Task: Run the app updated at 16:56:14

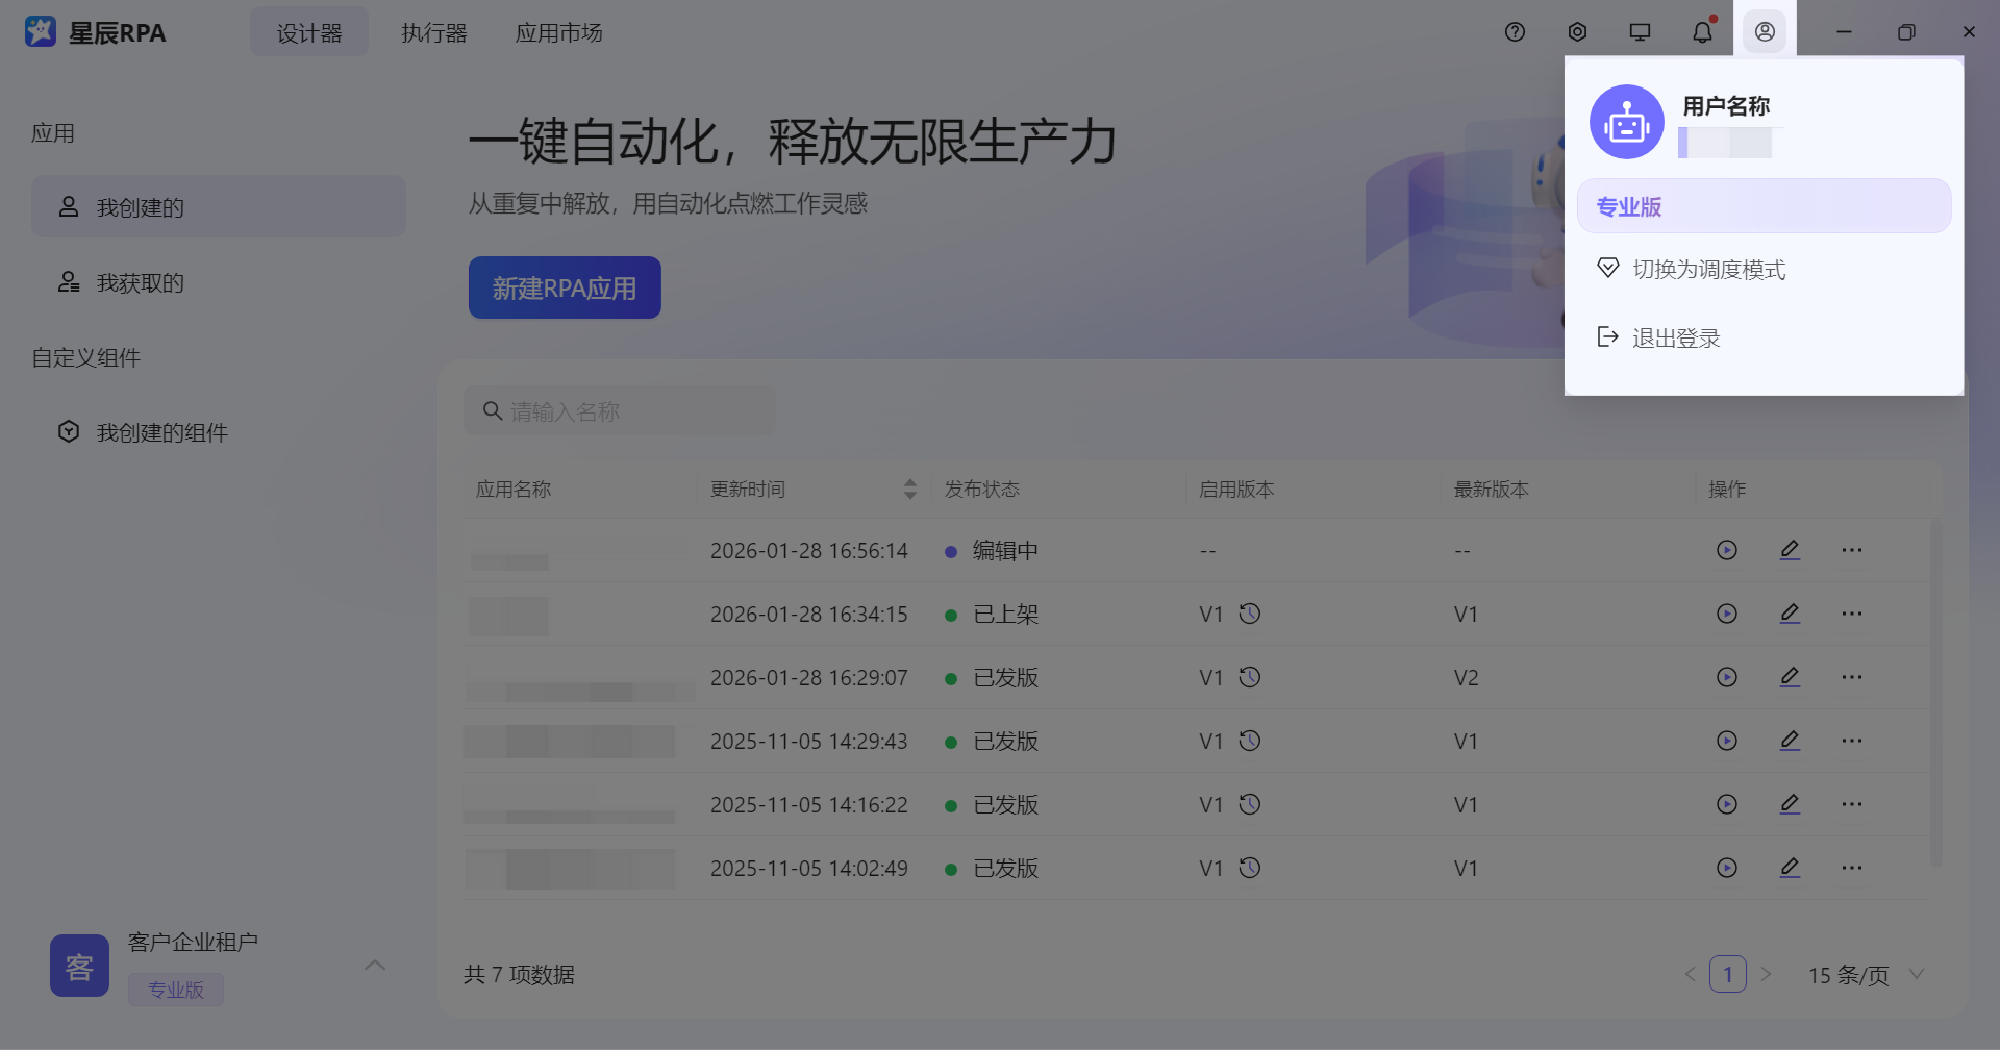Action: point(1726,550)
